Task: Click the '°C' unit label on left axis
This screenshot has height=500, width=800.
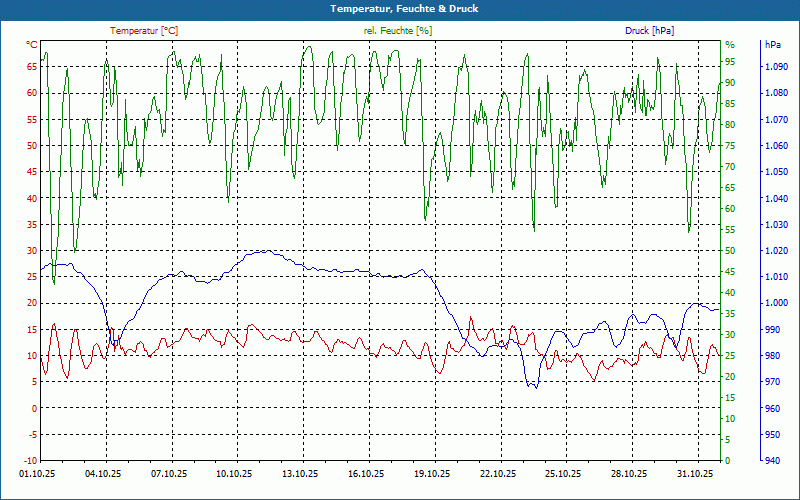Action: (32, 45)
